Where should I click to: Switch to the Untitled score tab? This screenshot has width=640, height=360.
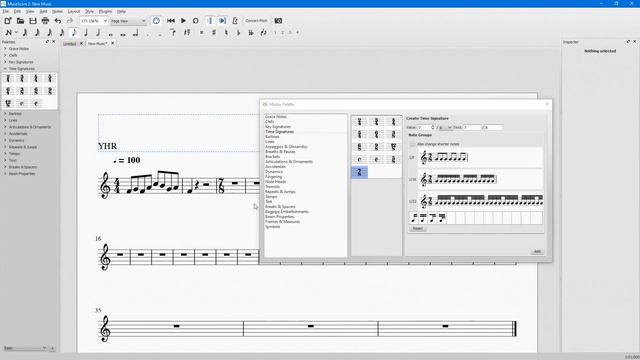(70, 44)
